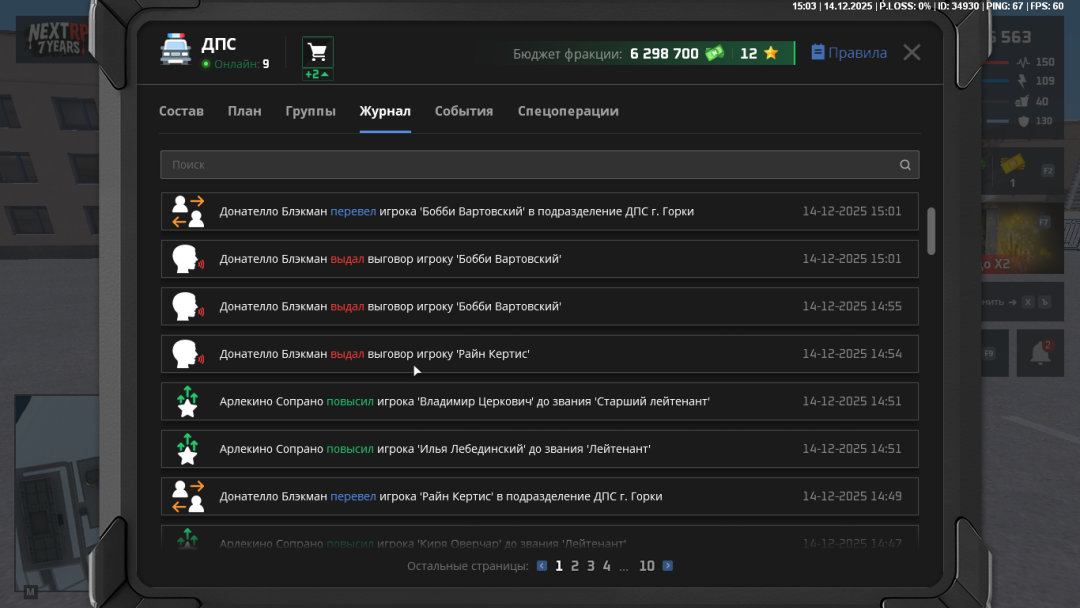Open the faction shop cart icon

[318, 52]
